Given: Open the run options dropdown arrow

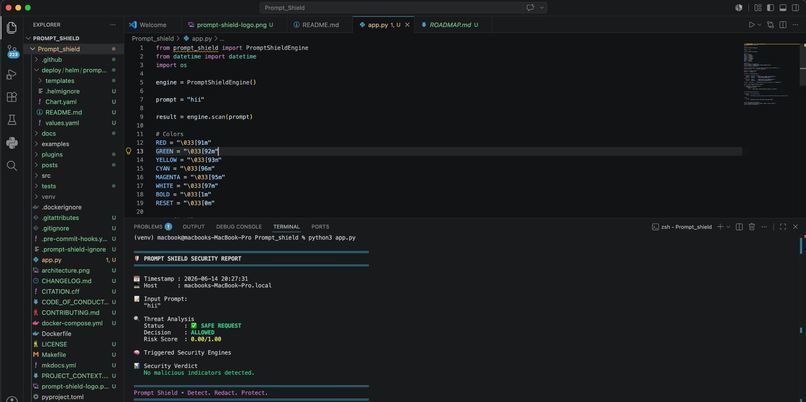Looking at the screenshot, I should pos(759,25).
